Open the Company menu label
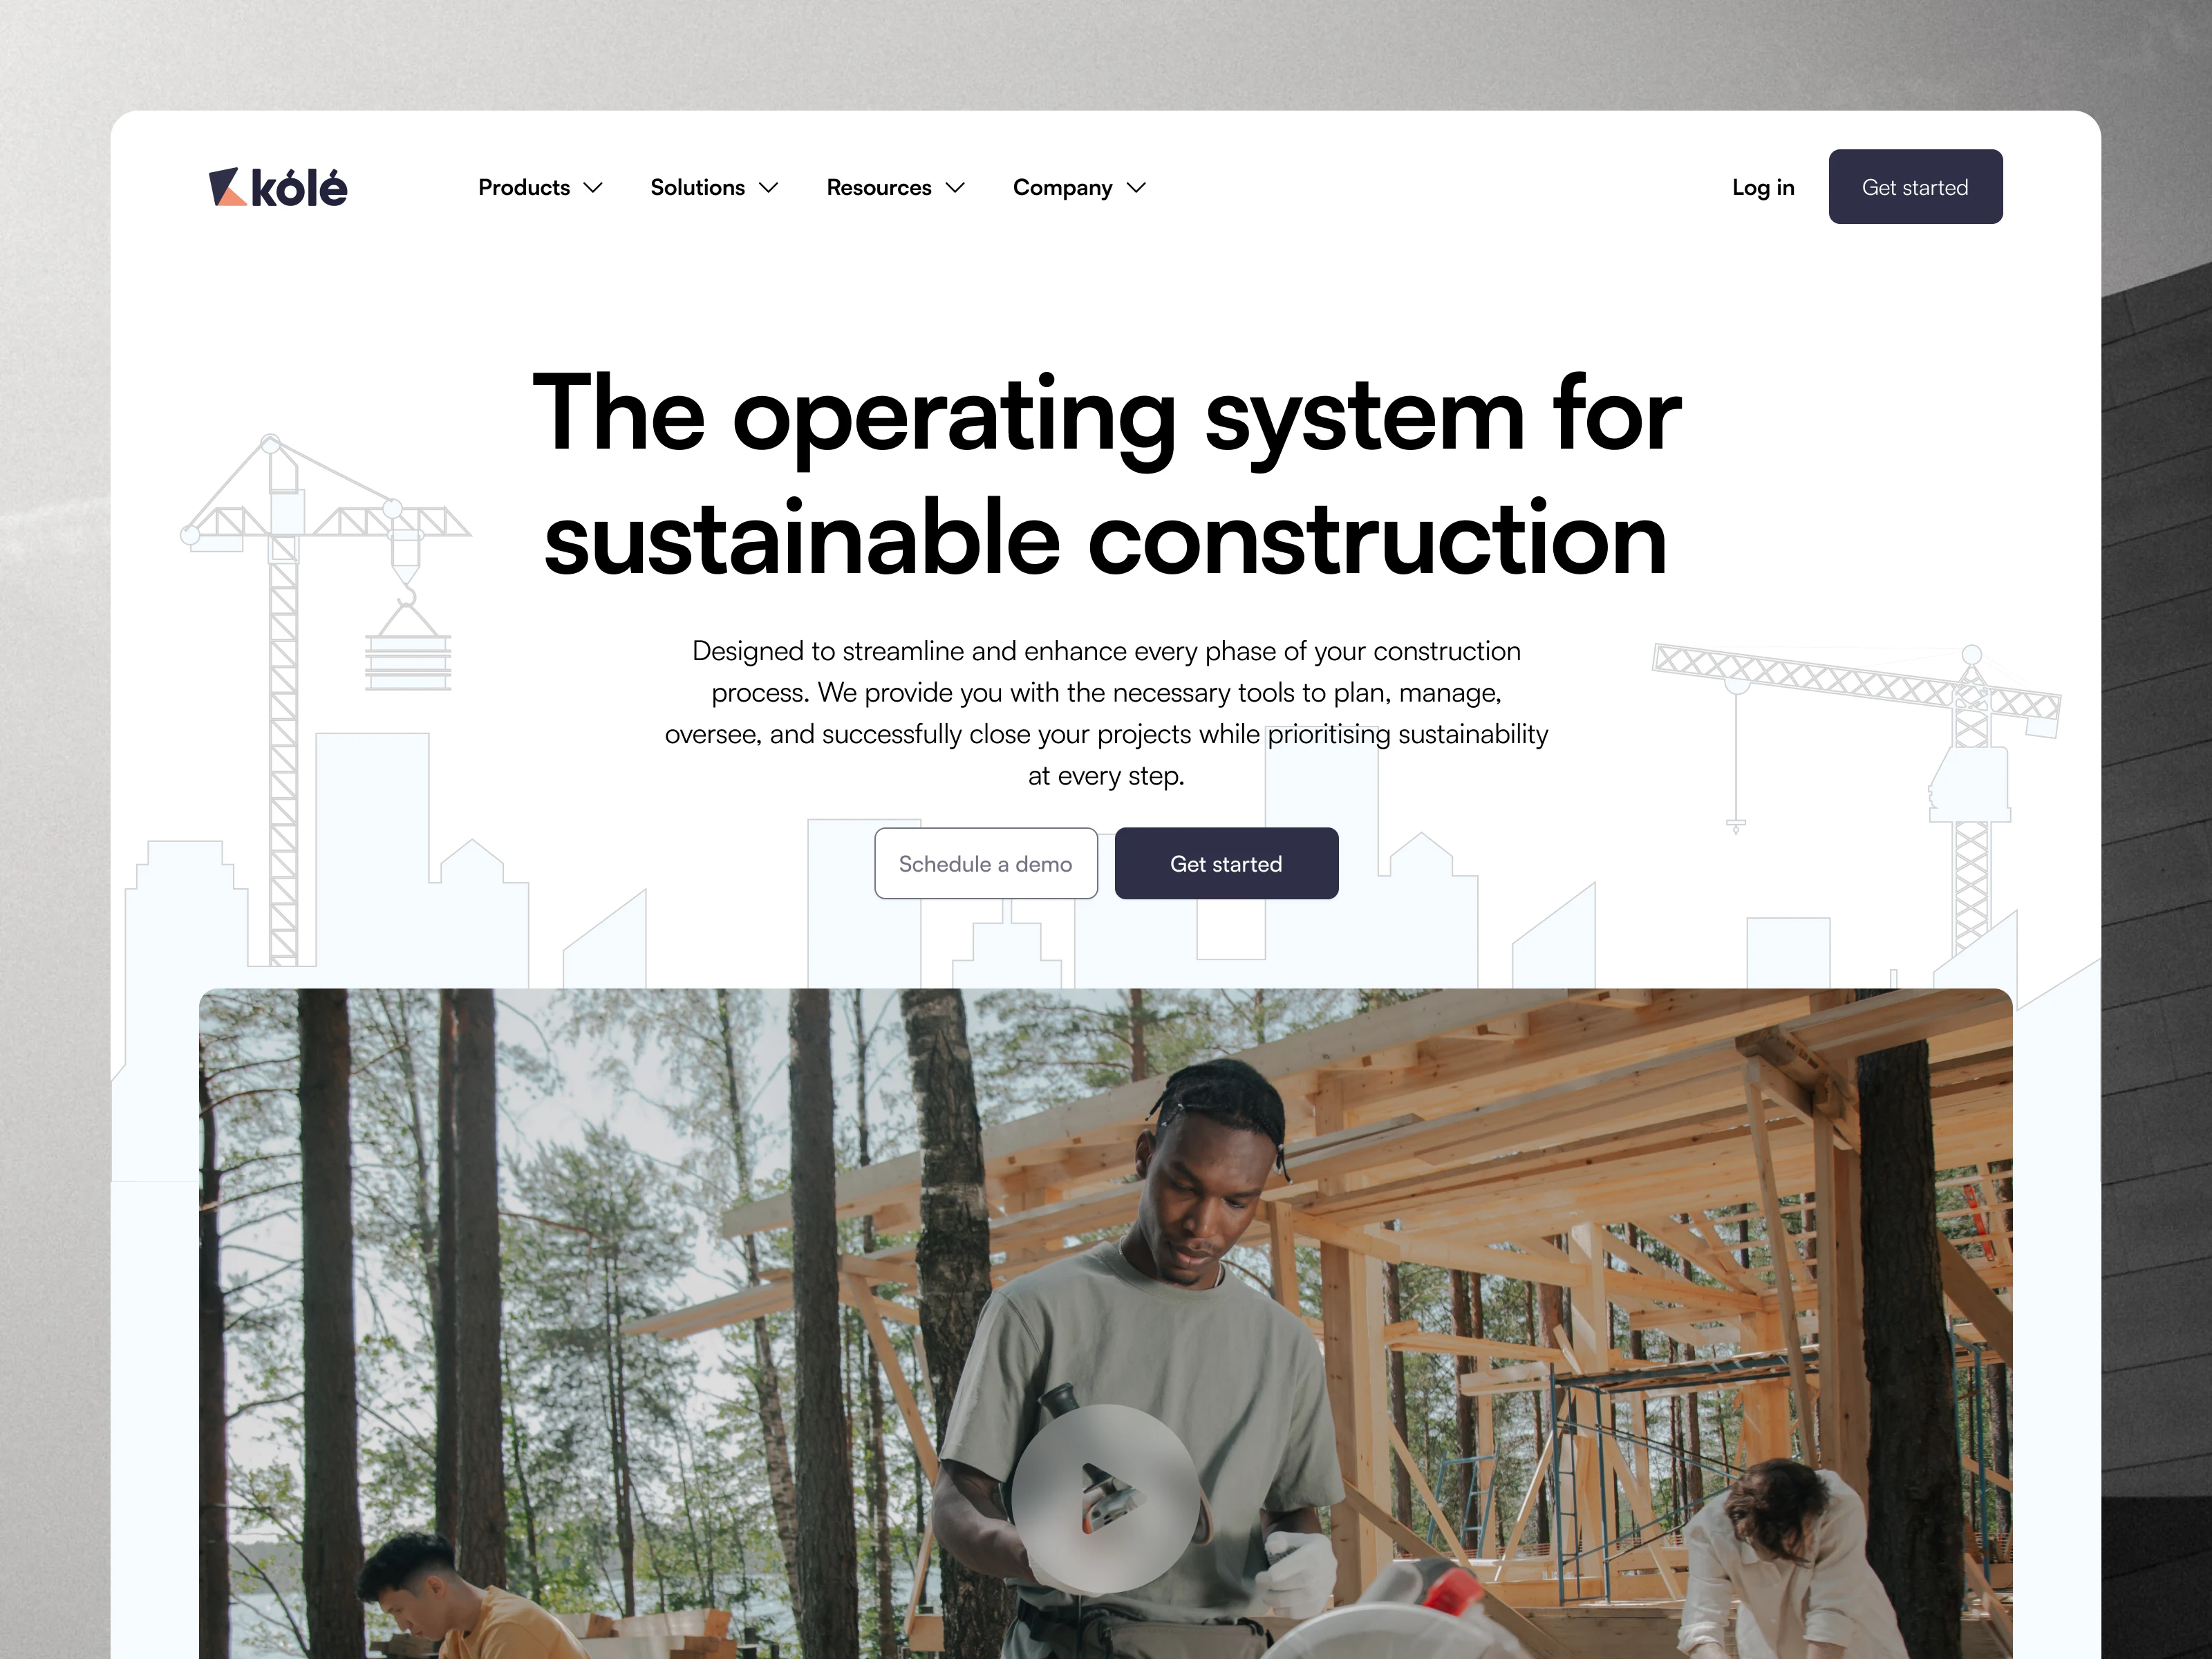 (x=1062, y=188)
